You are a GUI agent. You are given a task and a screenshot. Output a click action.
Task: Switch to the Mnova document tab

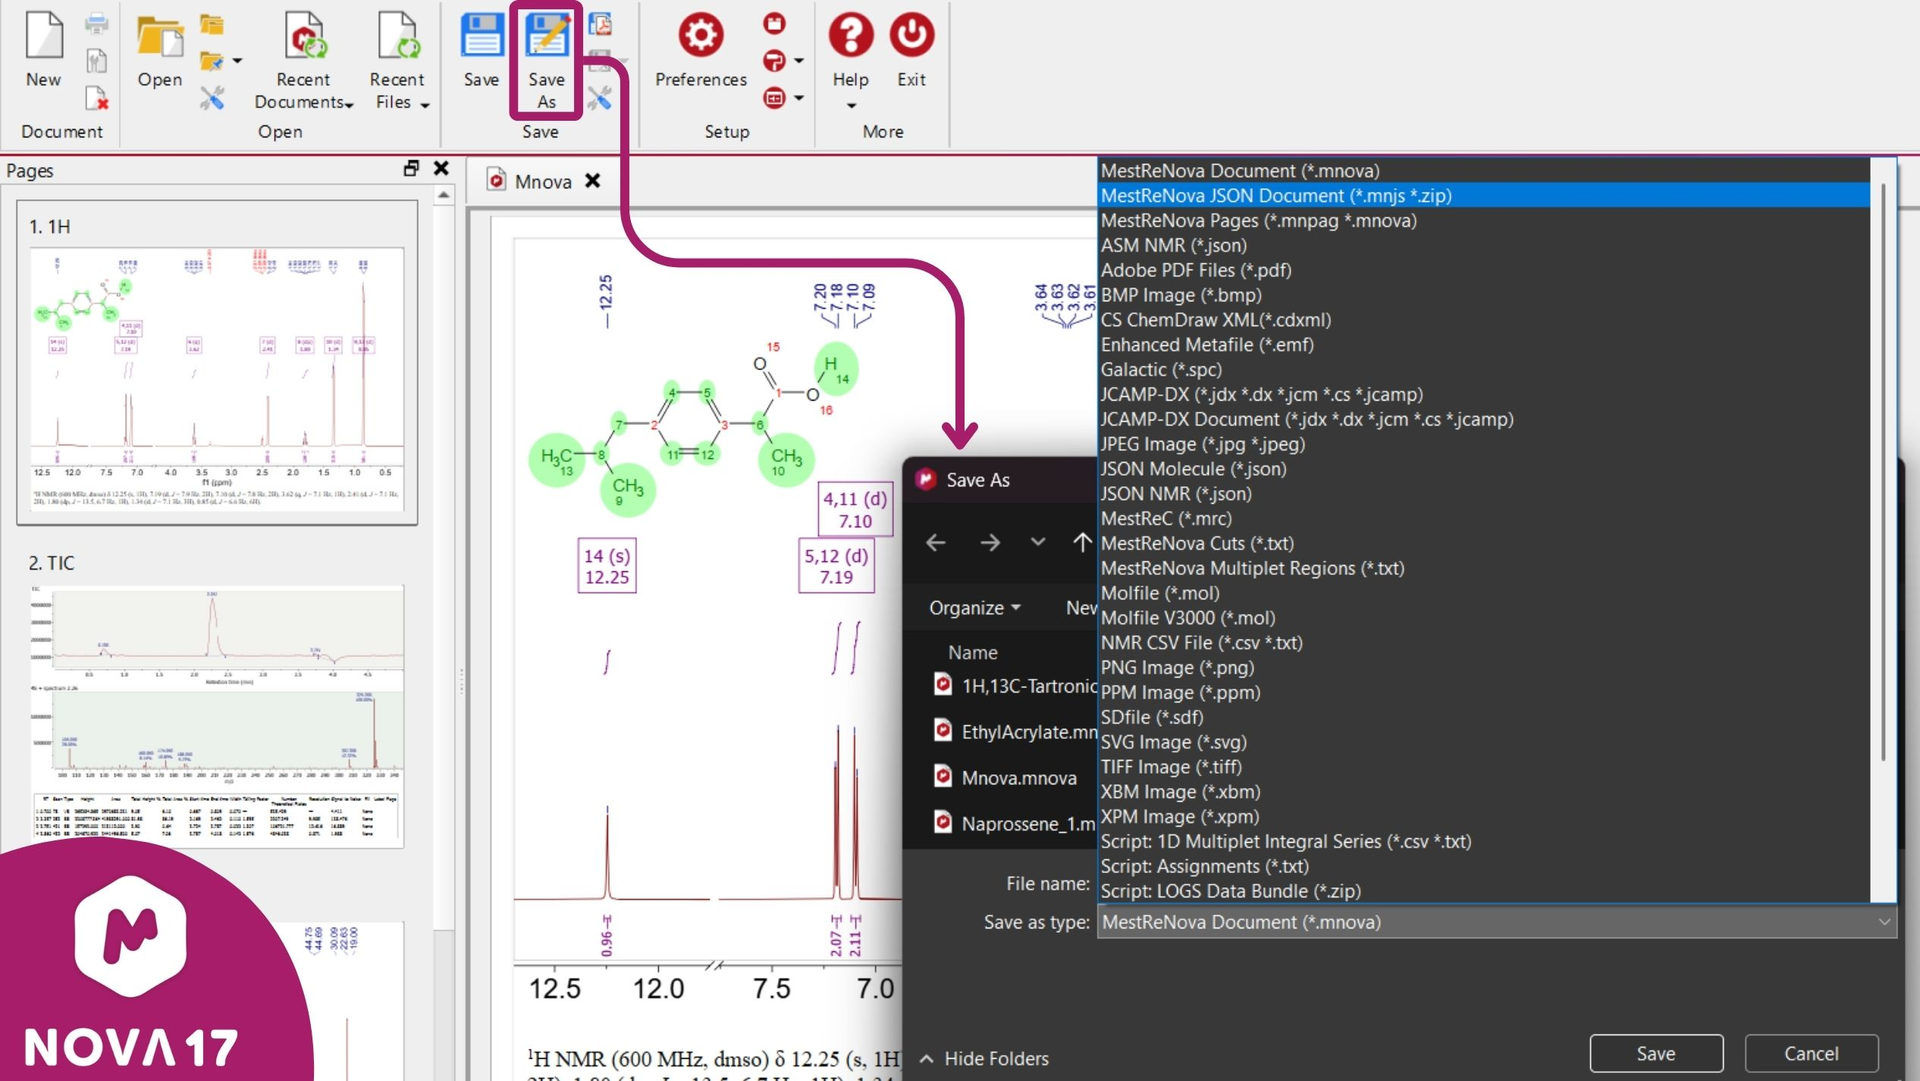click(x=542, y=181)
